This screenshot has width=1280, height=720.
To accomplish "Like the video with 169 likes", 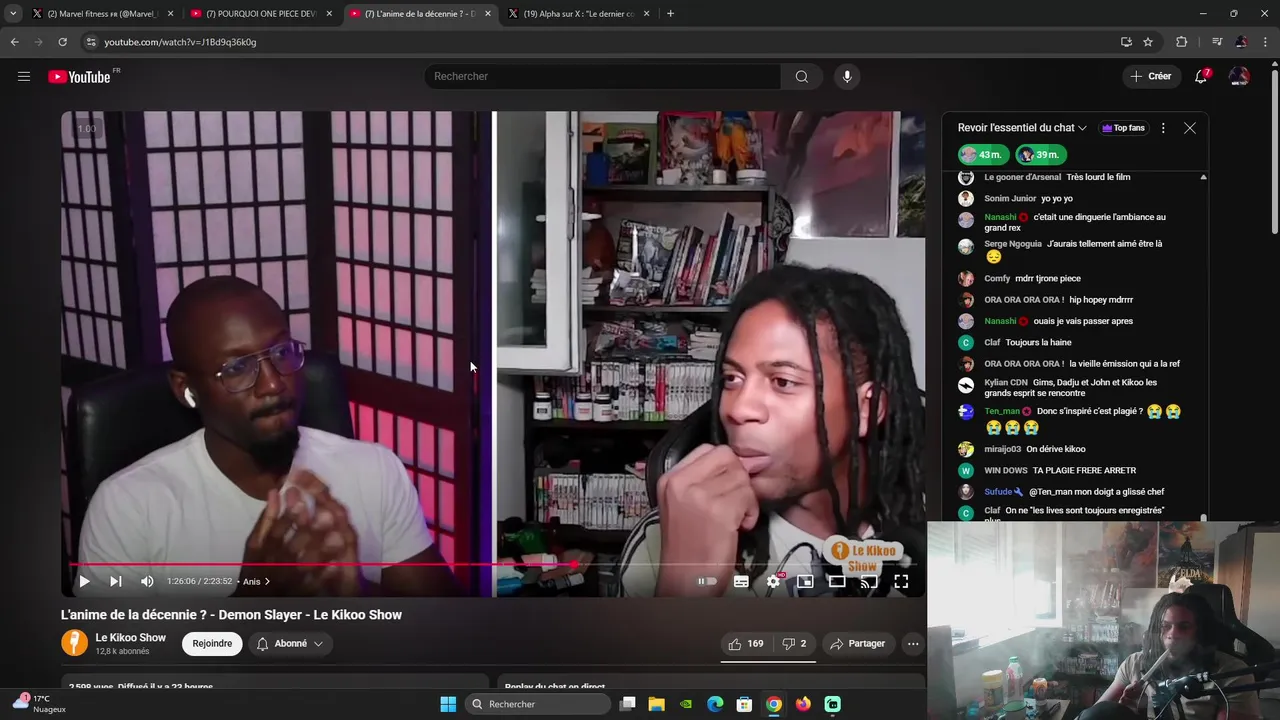I will coord(746,644).
